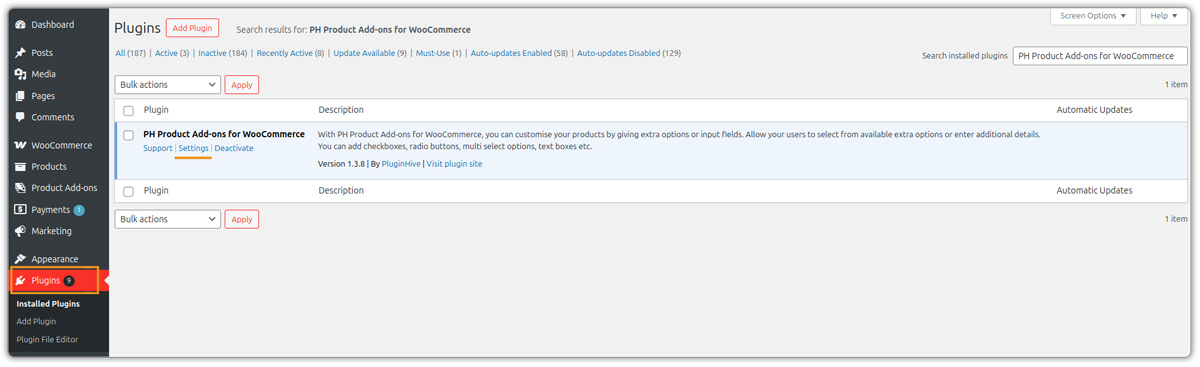
Task: Filter plugins by All (187)
Action: (130, 53)
